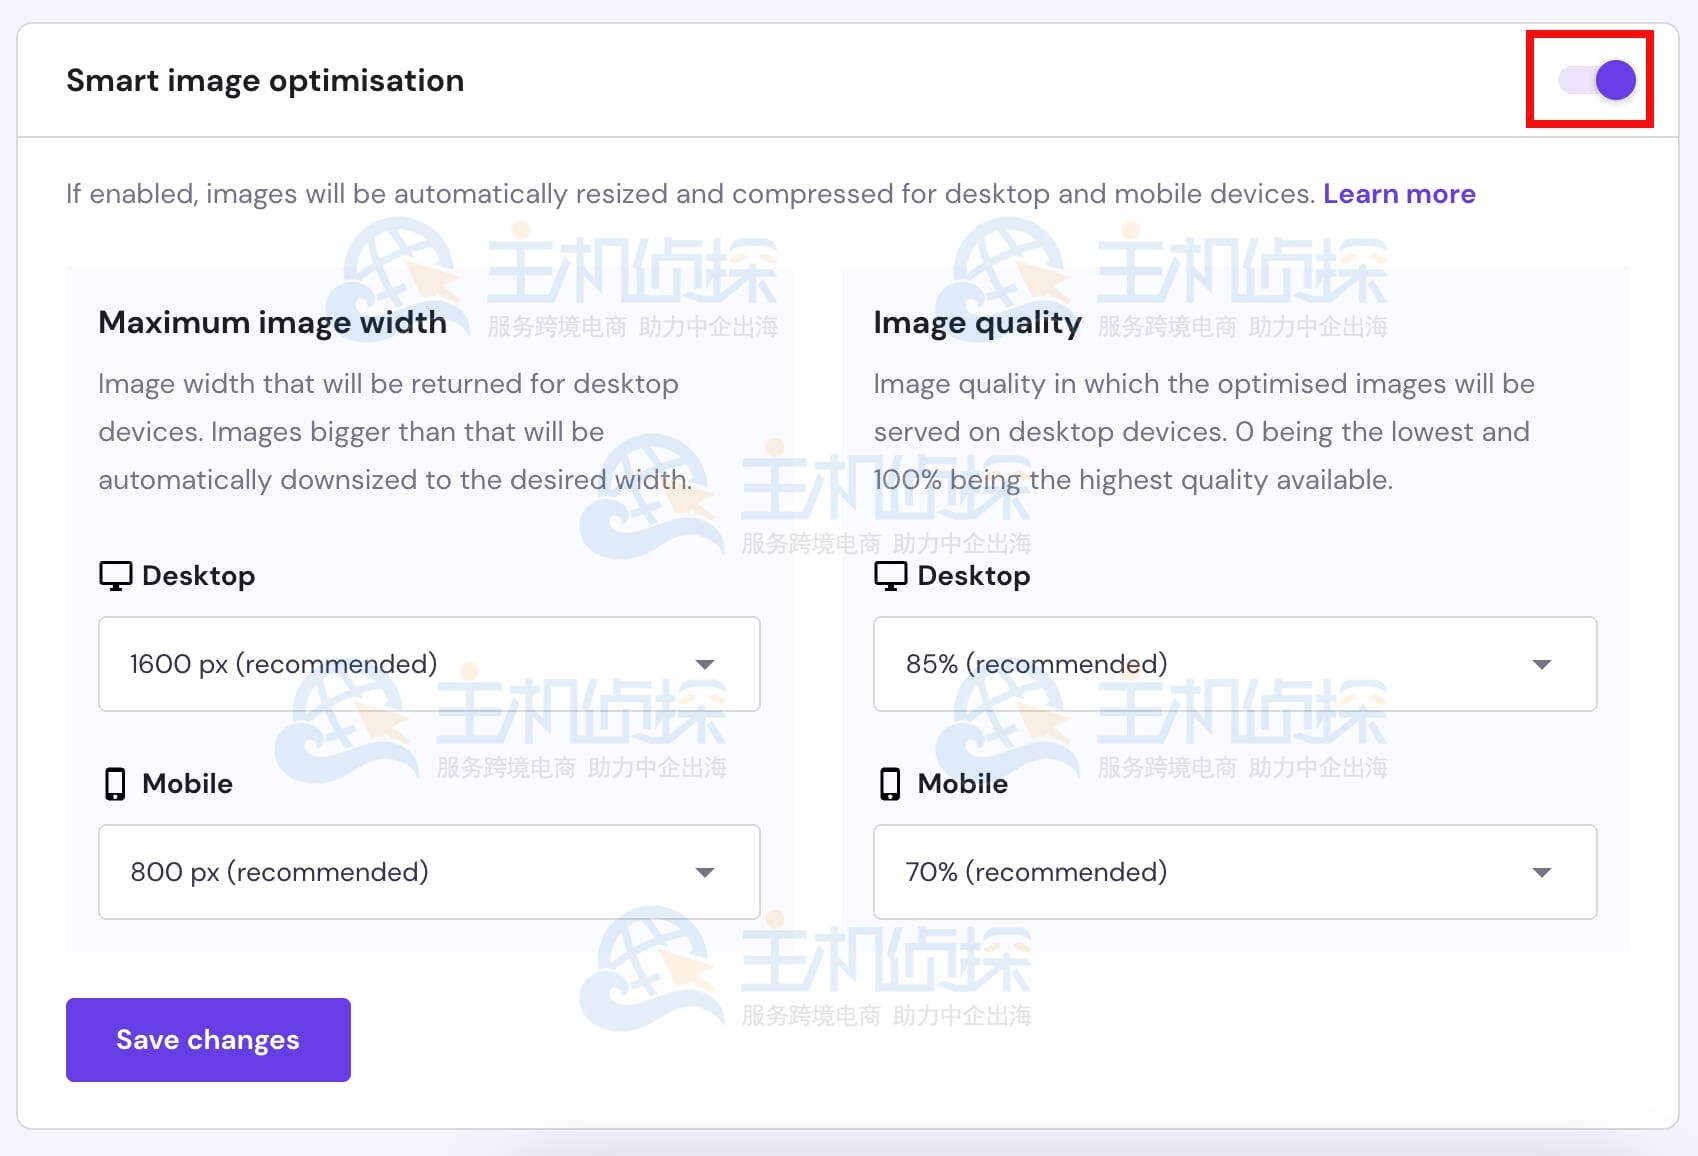1698x1156 pixels.
Task: Open the Learn more link
Action: tap(1398, 194)
